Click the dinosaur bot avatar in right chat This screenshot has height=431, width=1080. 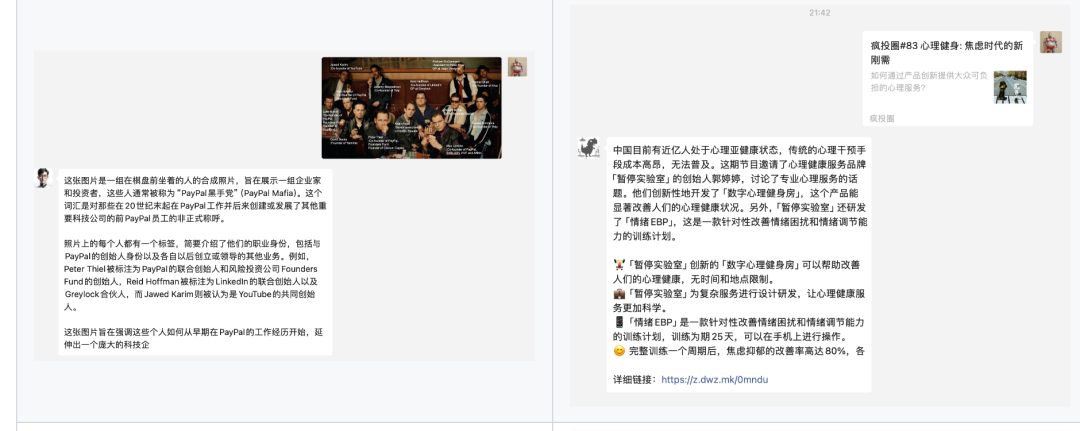click(x=588, y=148)
